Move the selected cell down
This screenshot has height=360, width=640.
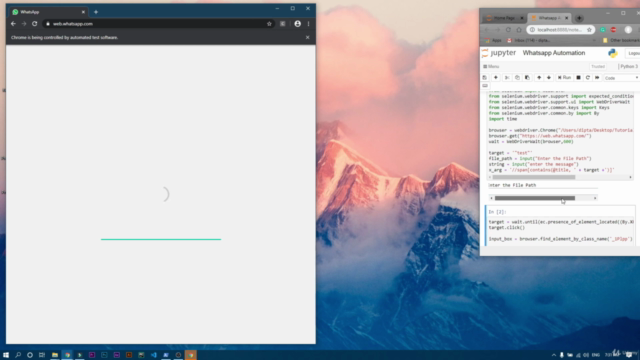pyautogui.click(x=549, y=78)
